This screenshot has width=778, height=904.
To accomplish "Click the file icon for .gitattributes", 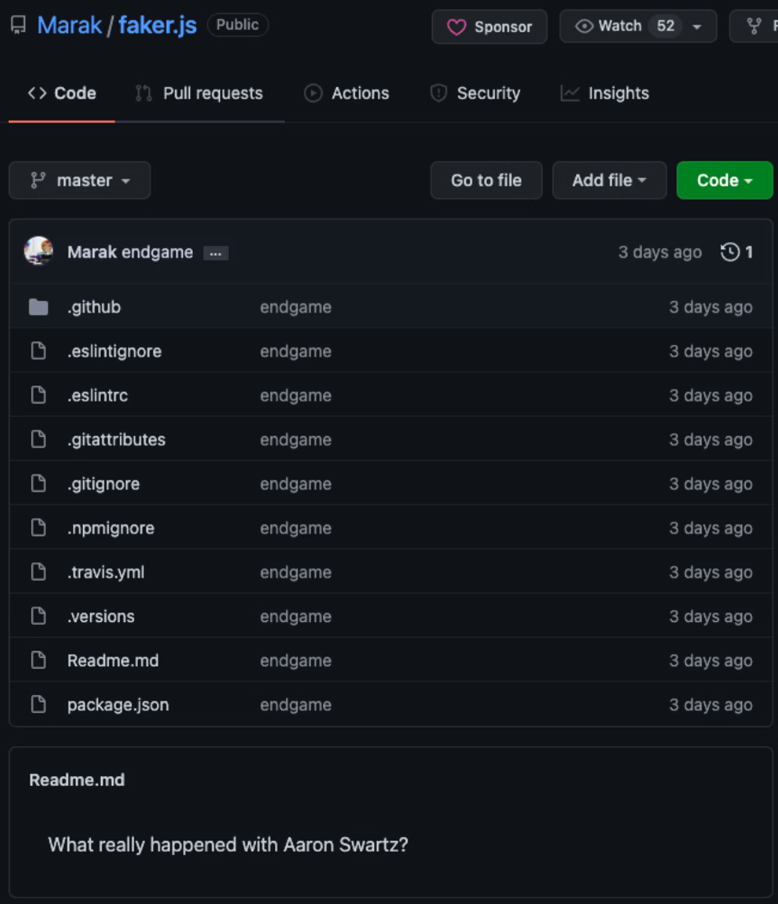I will tap(39, 439).
